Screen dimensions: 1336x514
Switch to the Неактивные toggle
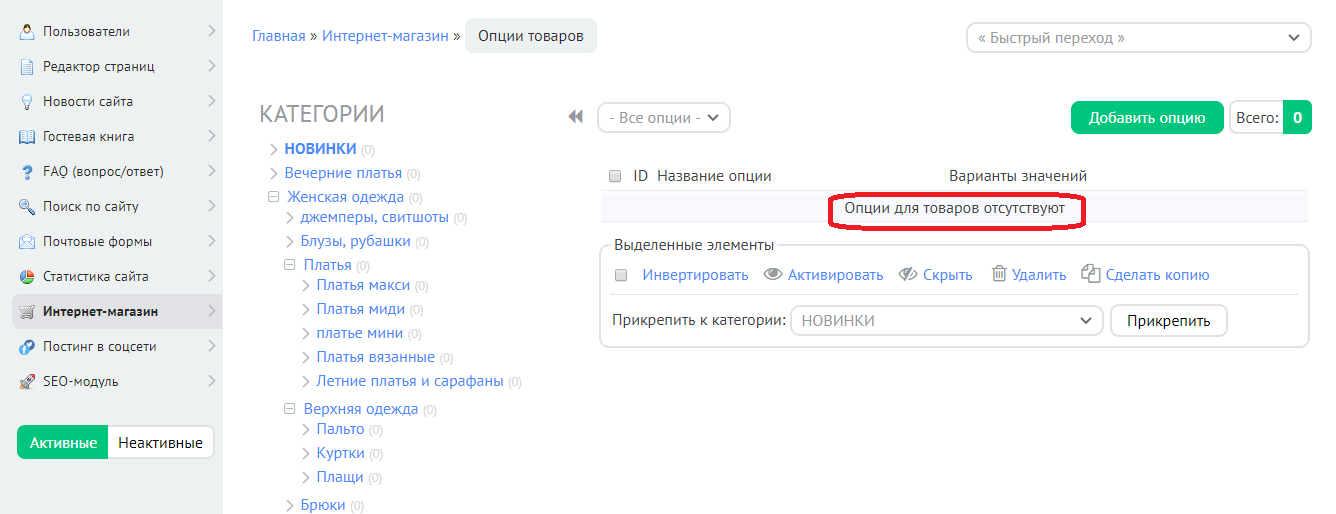160,443
